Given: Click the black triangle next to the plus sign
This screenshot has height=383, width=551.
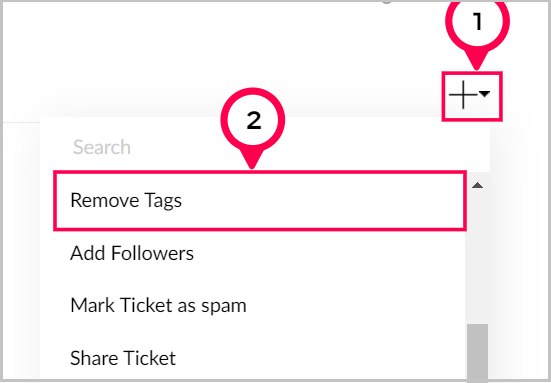Looking at the screenshot, I should pyautogui.click(x=485, y=94).
